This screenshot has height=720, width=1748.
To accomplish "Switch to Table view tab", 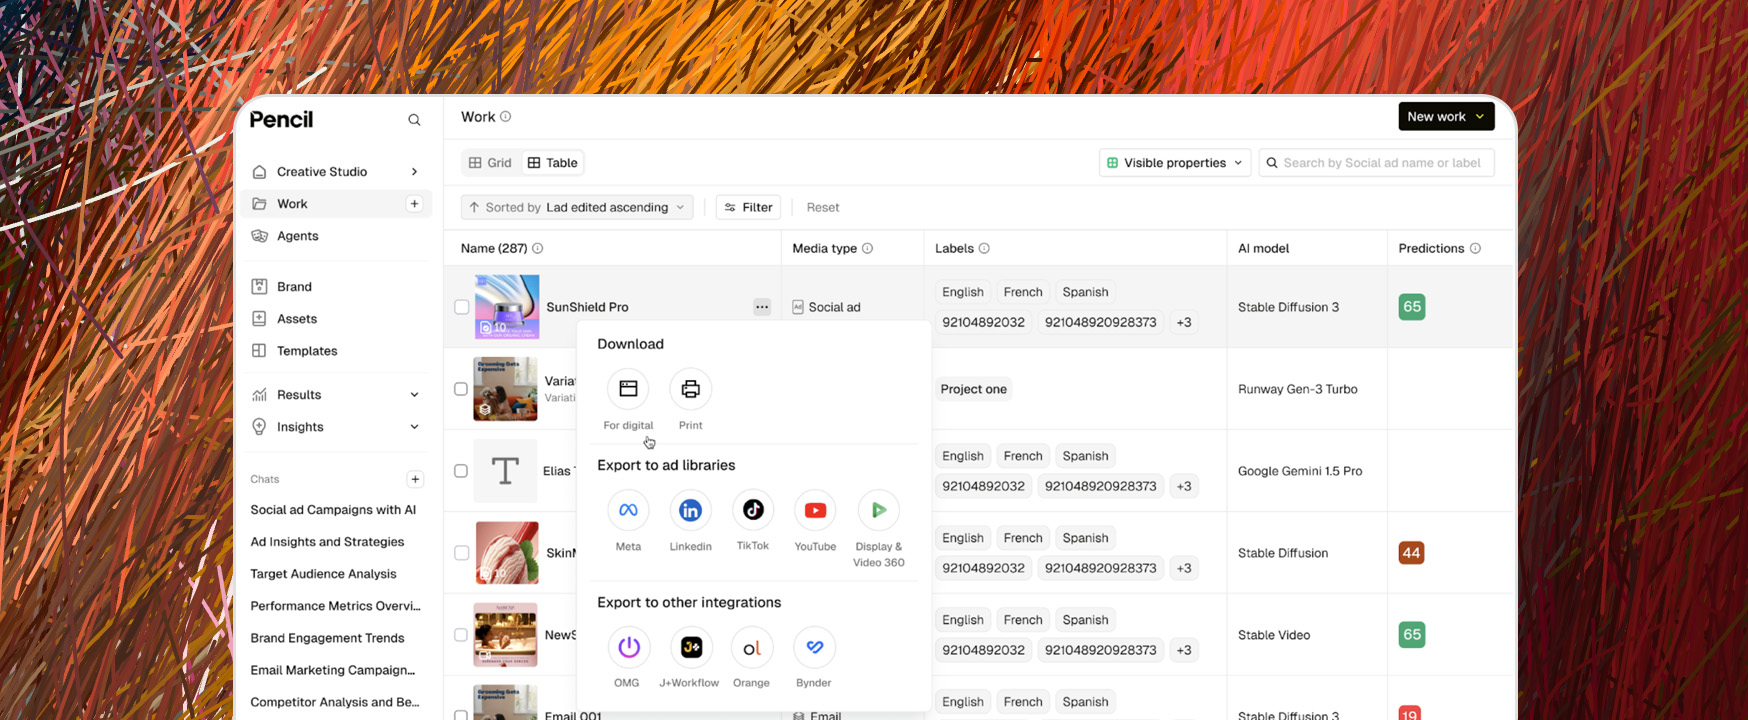I will pos(553,163).
